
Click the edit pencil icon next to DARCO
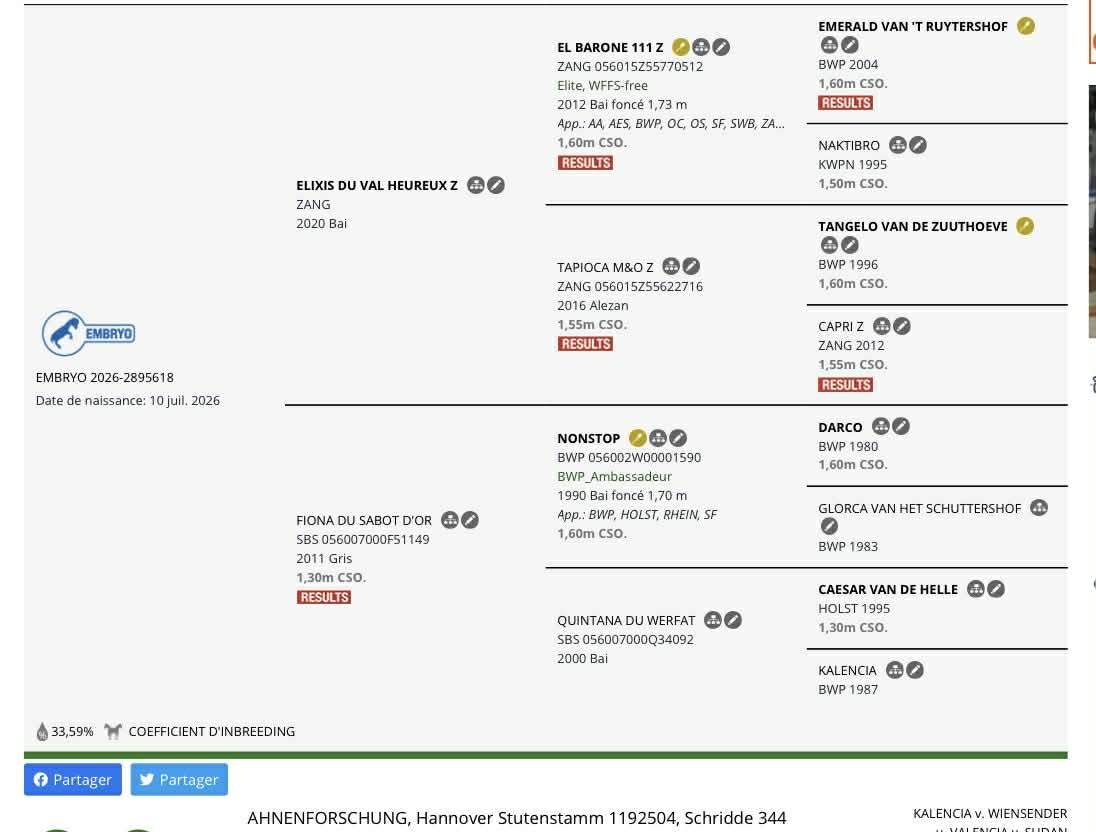coord(901,427)
